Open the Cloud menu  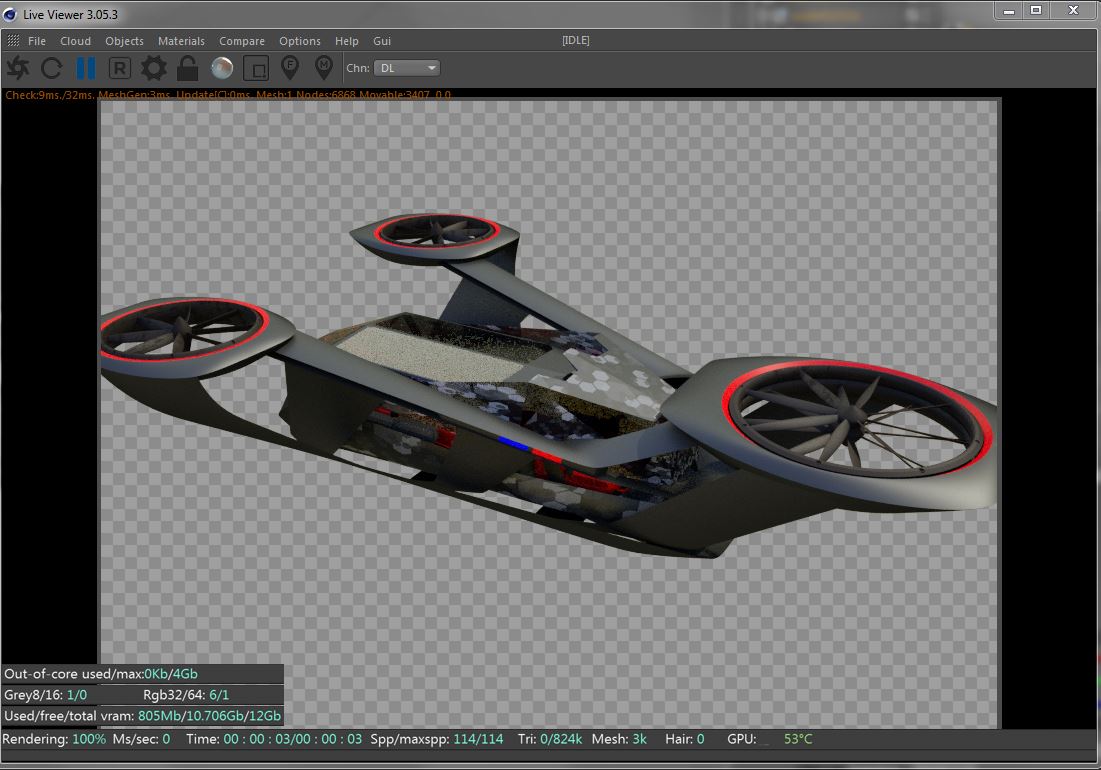(x=75, y=41)
